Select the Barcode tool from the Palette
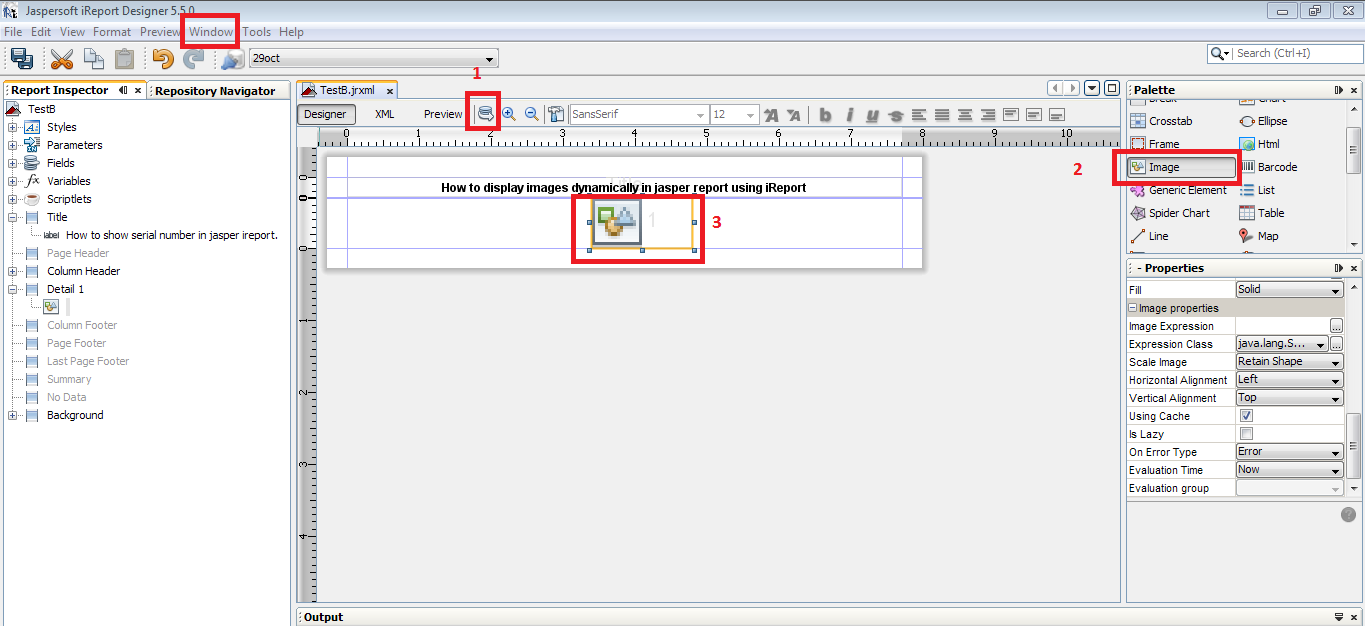Screen dimensions: 1365x626 (1277, 166)
